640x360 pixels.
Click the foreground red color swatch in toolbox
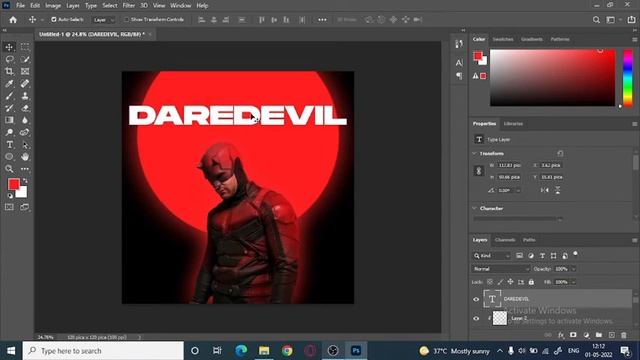[x=13, y=184]
